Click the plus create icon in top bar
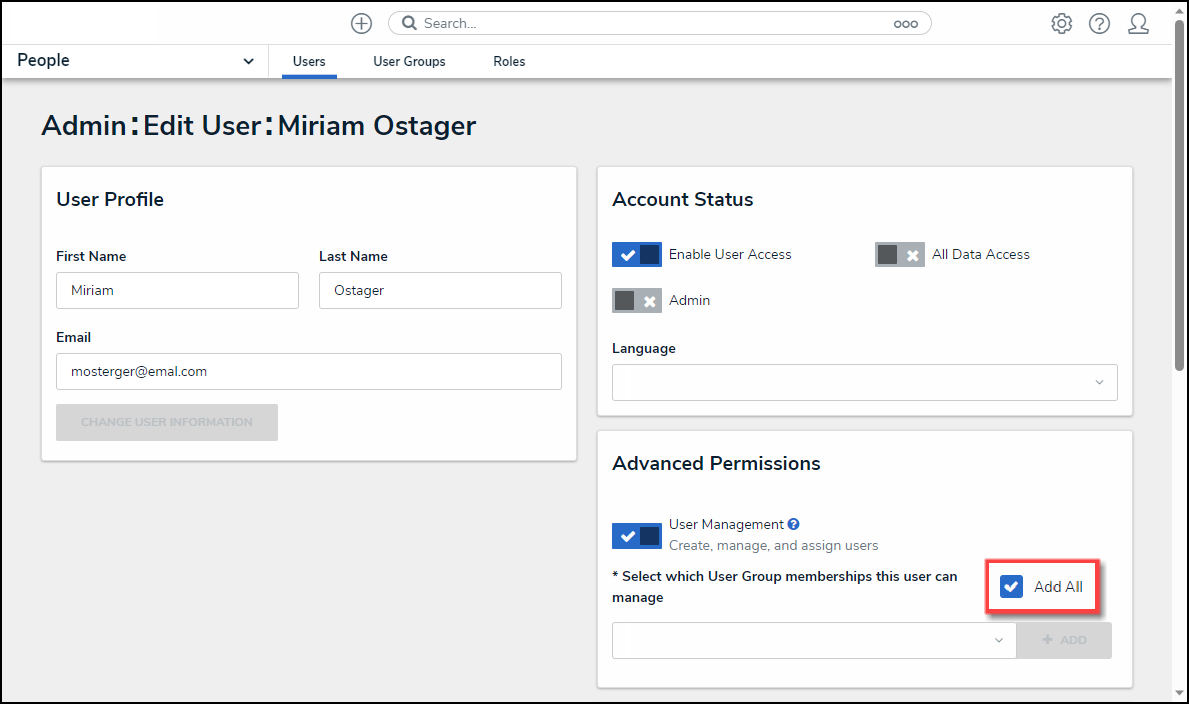 tap(361, 24)
